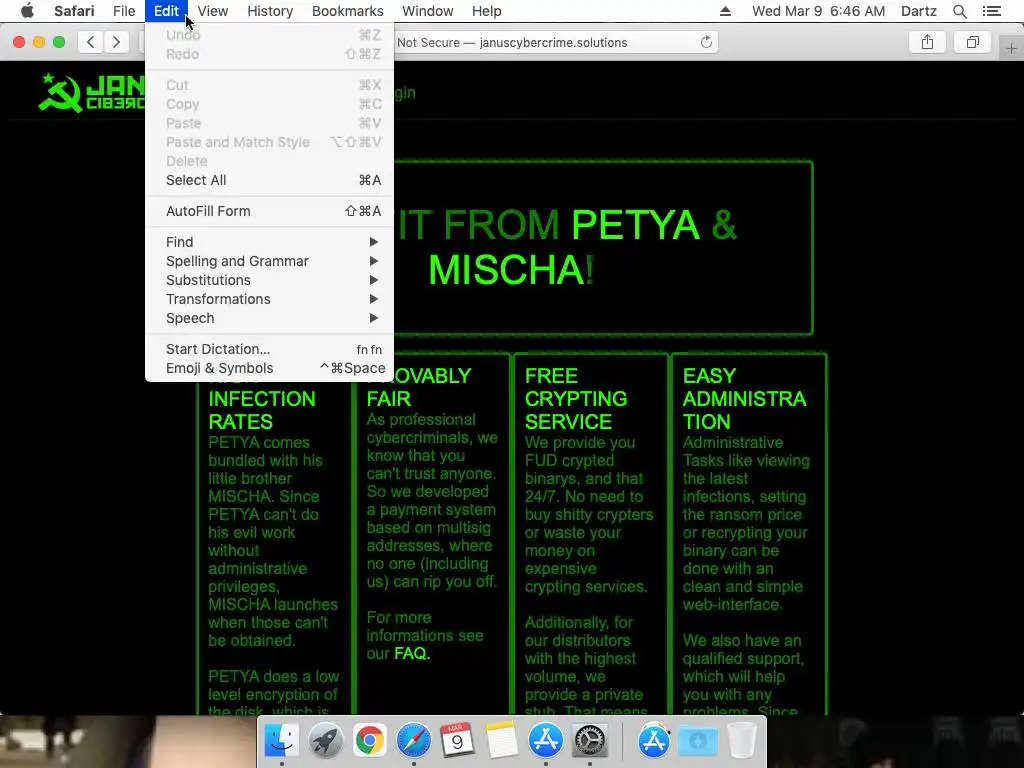Open Google Chrome from the Dock
The width and height of the screenshot is (1024, 768).
[370, 740]
